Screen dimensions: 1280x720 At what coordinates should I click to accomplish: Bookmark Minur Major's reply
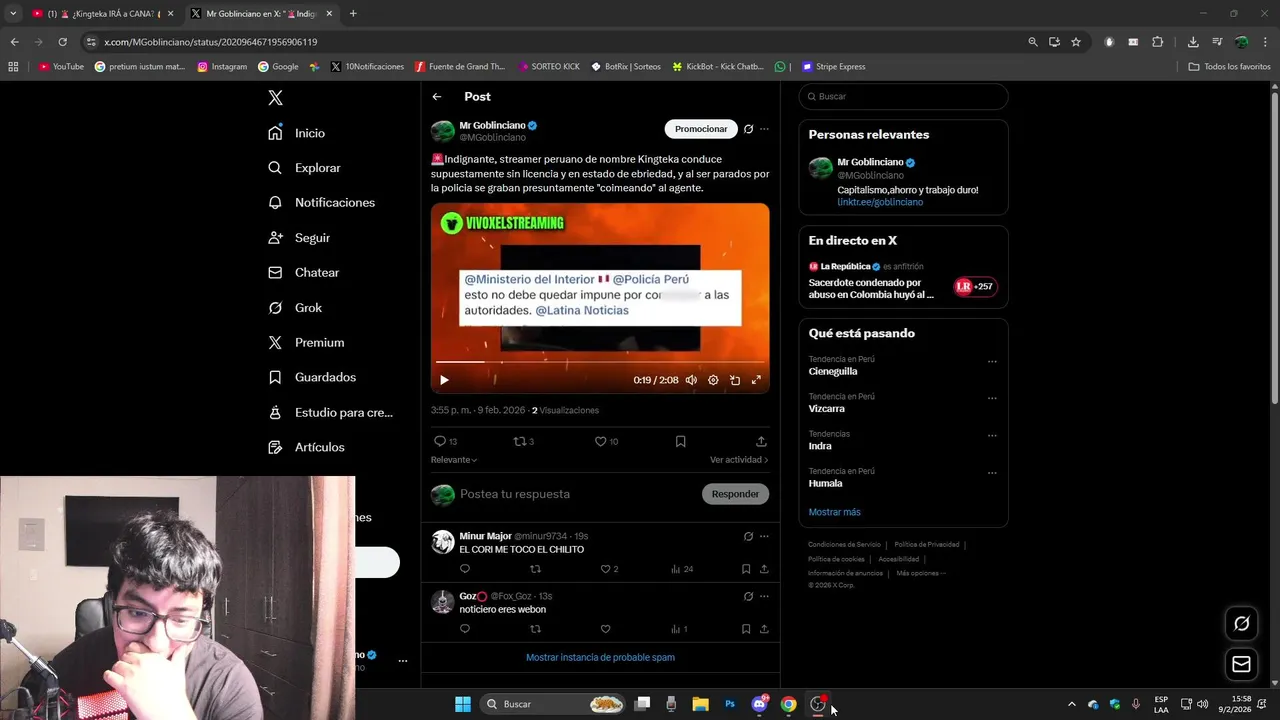pyautogui.click(x=746, y=569)
